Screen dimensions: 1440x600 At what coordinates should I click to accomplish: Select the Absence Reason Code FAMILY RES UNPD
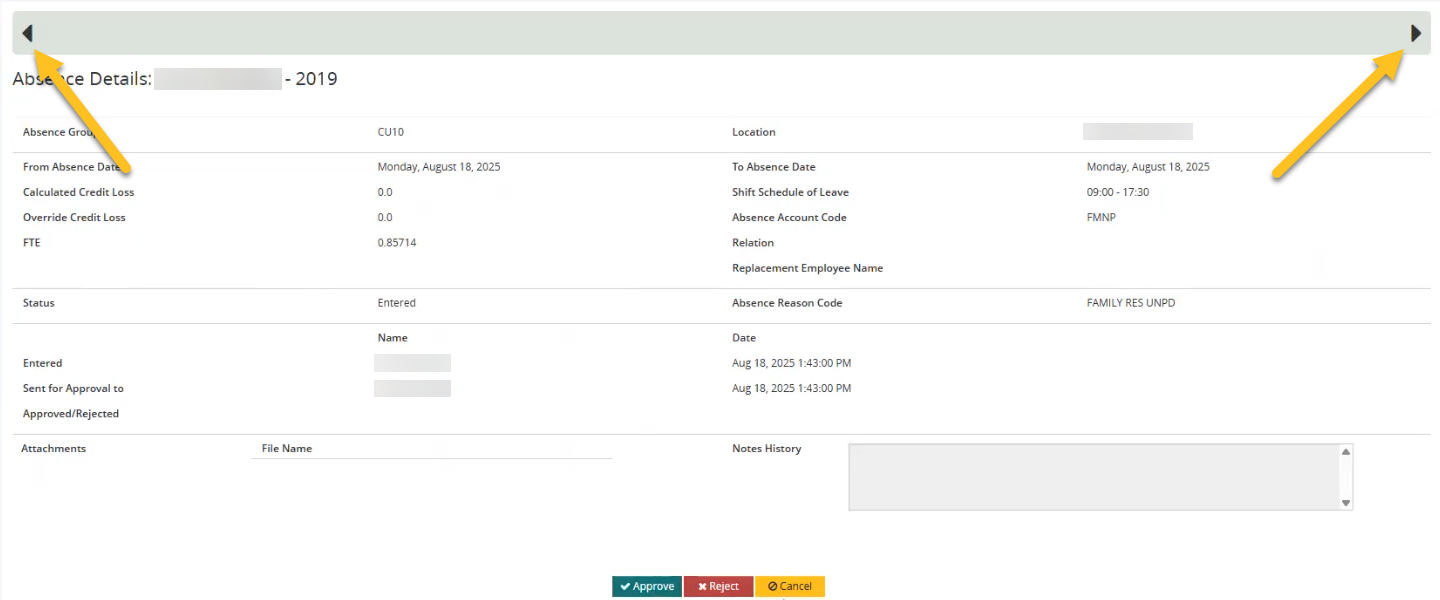tap(1131, 302)
